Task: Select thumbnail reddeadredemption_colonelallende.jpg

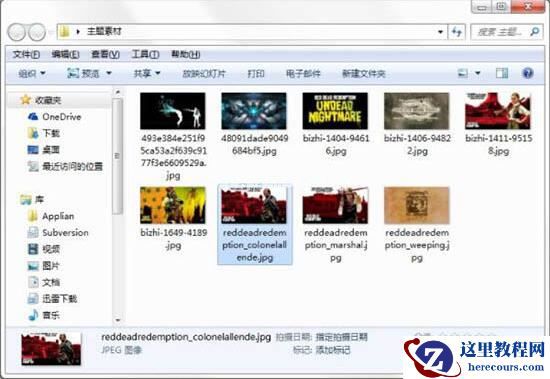Action: click(x=254, y=205)
